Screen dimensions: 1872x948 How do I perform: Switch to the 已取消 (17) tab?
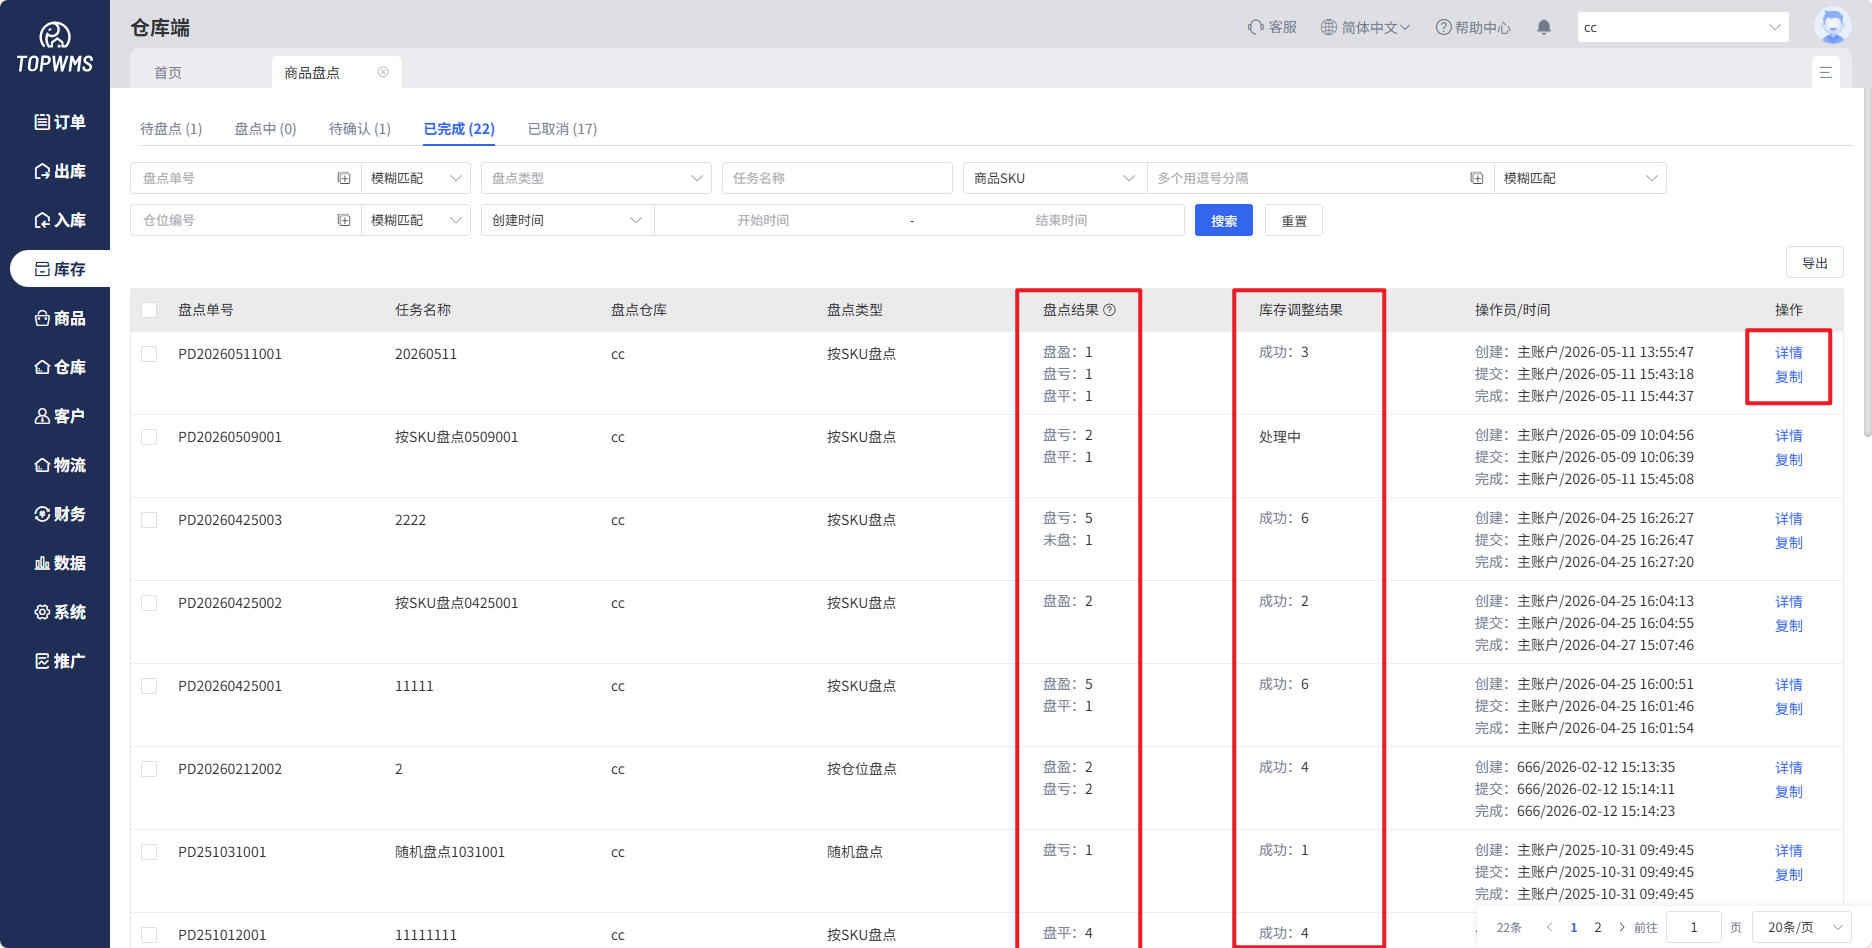tap(562, 129)
